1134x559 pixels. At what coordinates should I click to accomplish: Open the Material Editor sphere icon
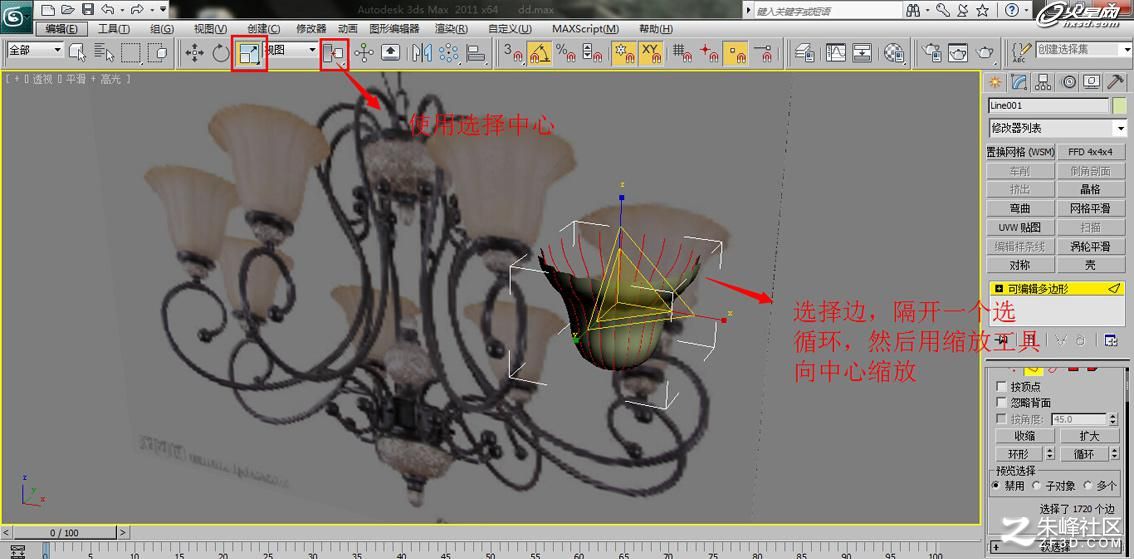[x=895, y=52]
